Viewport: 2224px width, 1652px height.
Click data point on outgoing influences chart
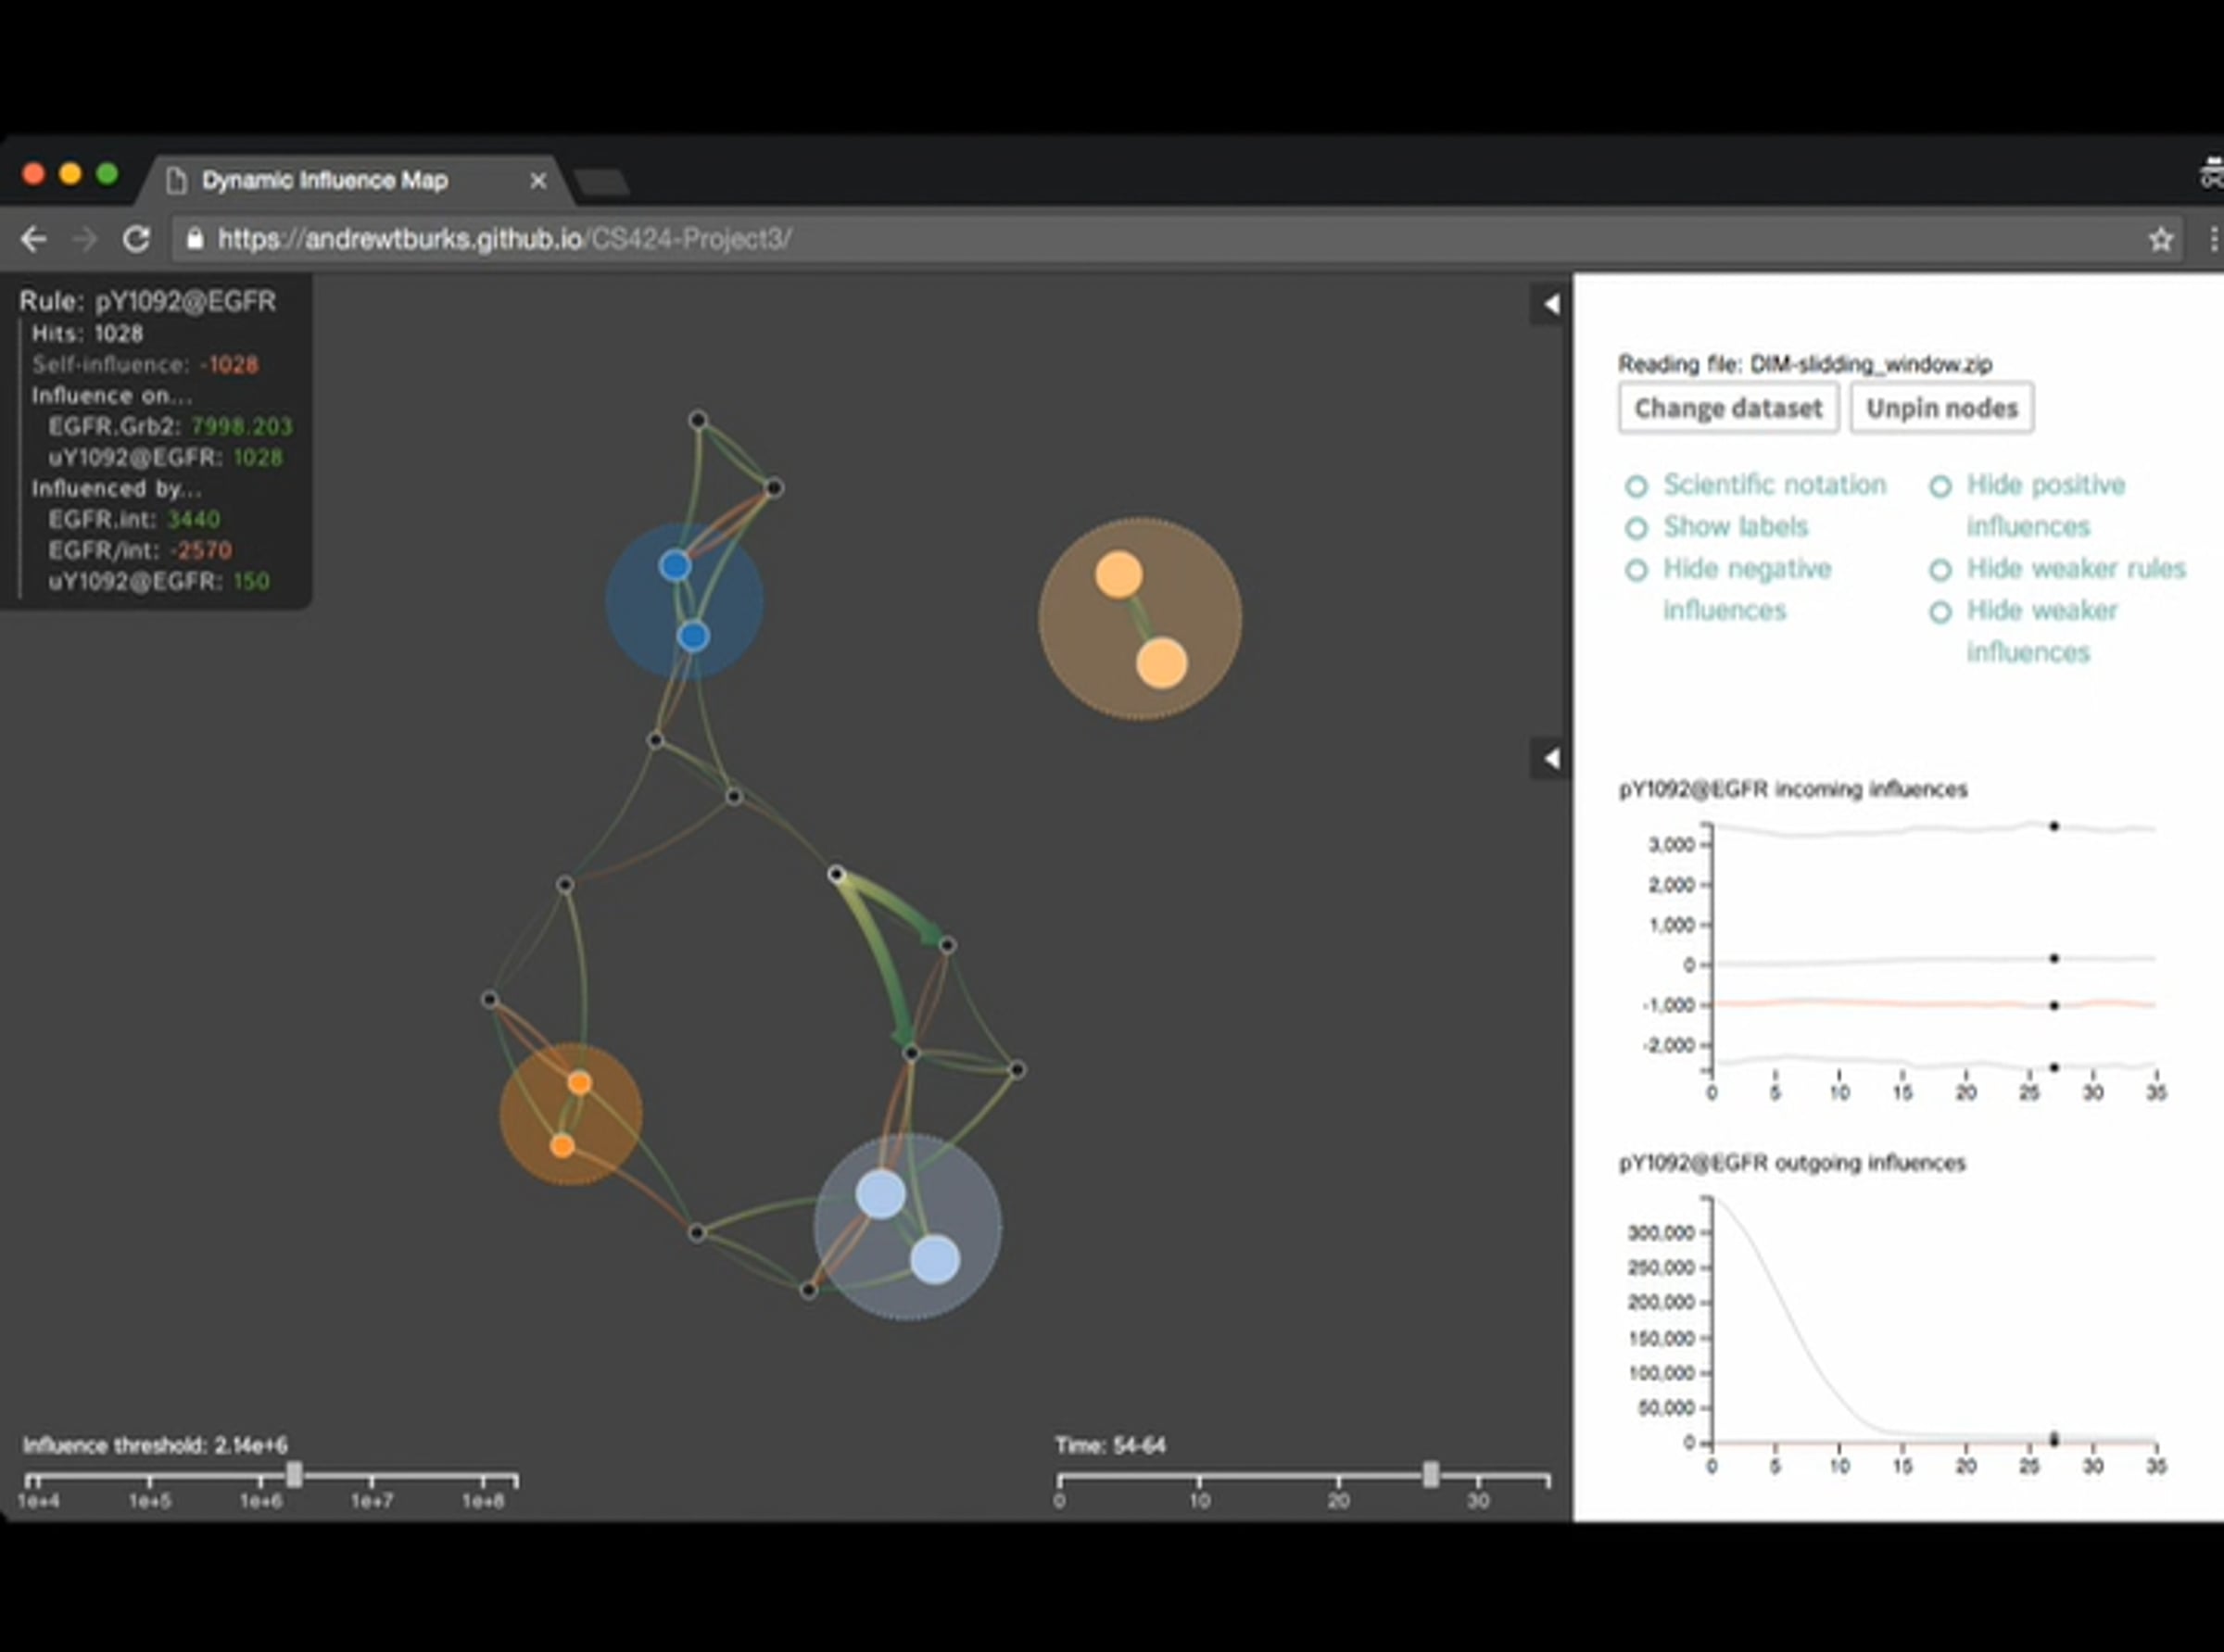pos(2054,1439)
